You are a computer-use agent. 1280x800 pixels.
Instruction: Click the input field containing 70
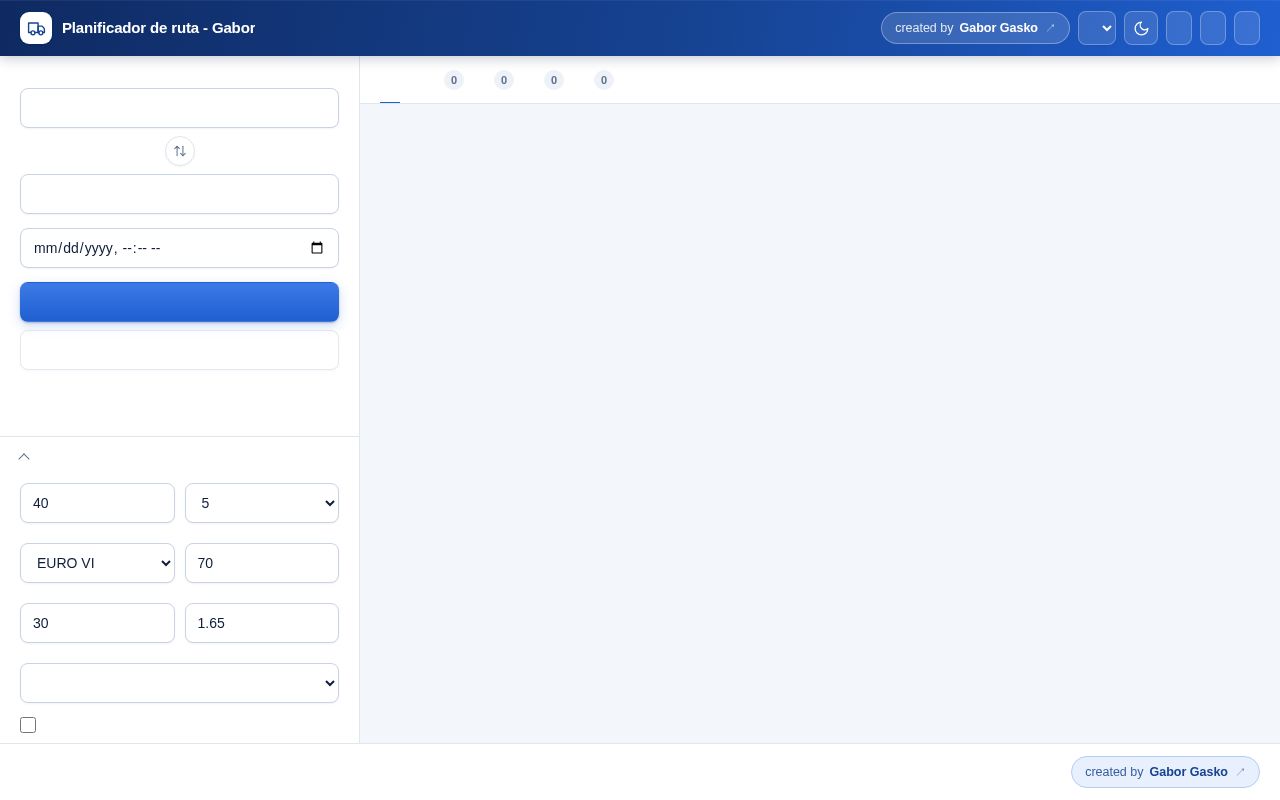coord(262,563)
